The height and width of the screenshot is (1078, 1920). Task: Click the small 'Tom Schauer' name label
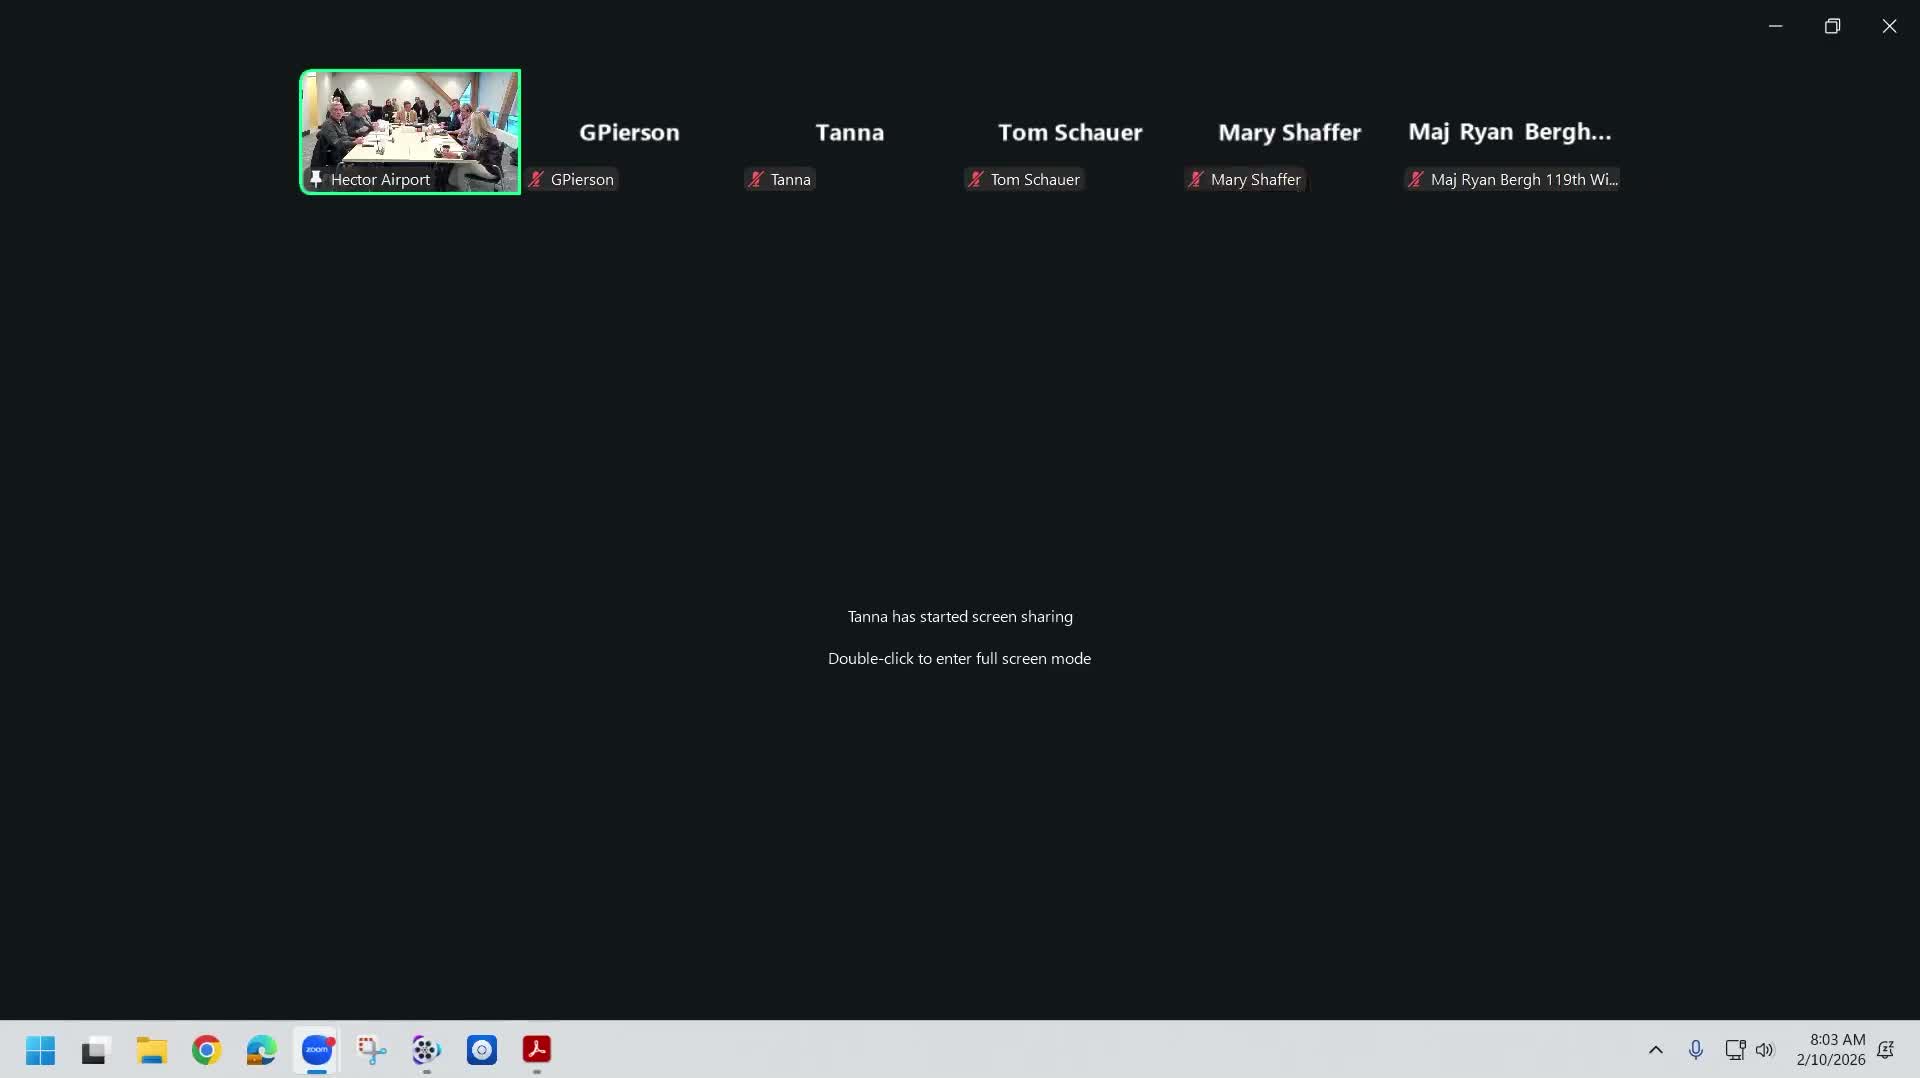point(1035,180)
